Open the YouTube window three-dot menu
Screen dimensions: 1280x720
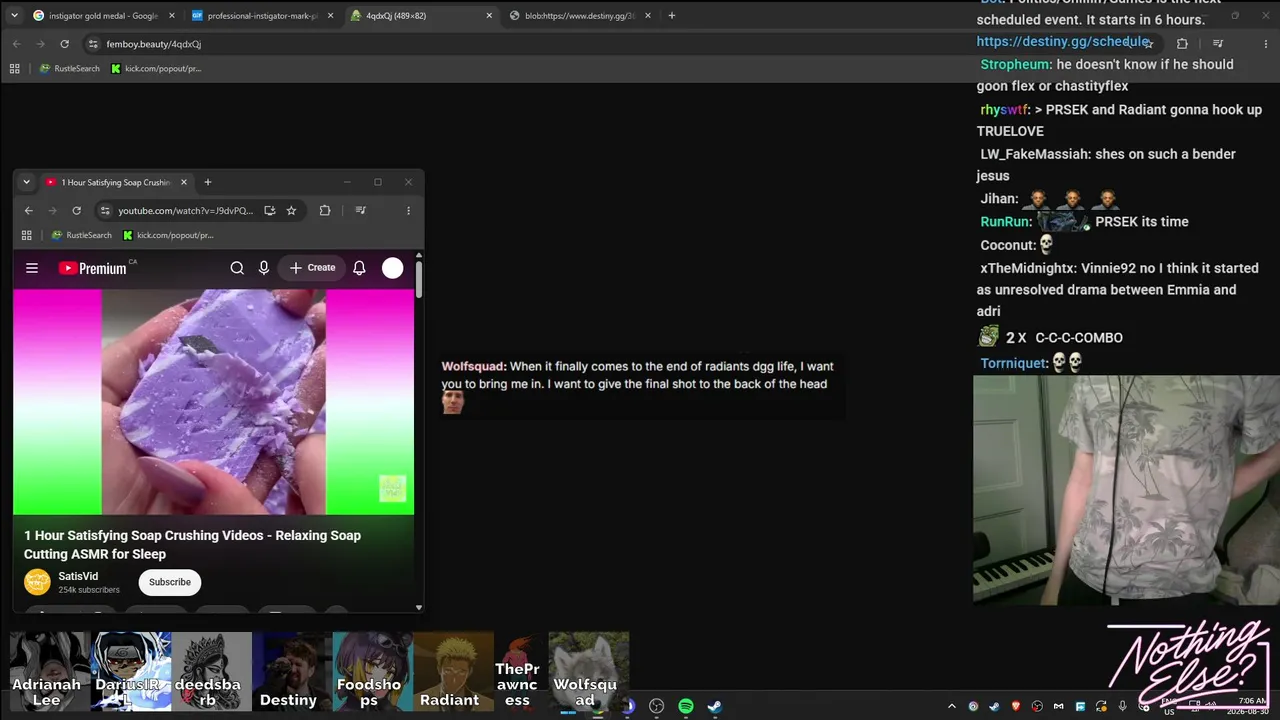tap(408, 211)
